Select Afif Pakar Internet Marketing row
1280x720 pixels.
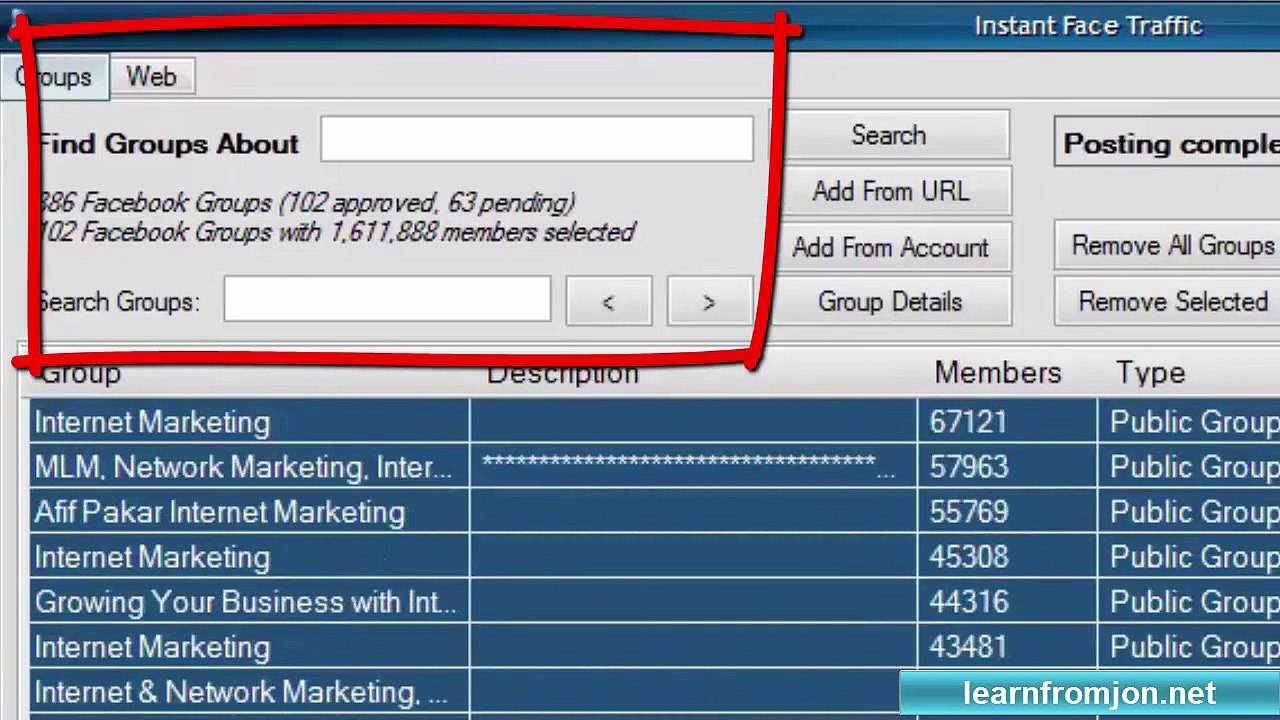654,512
